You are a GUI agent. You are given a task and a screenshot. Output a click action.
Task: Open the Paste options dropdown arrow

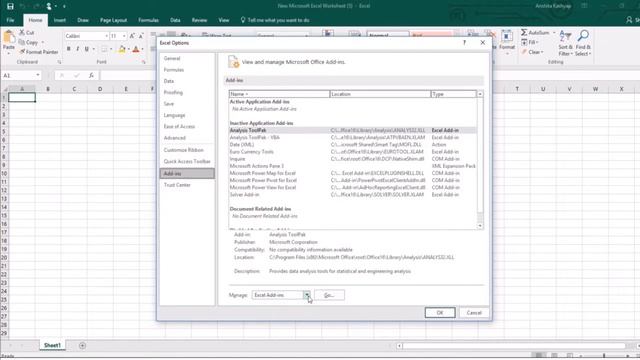point(9,53)
